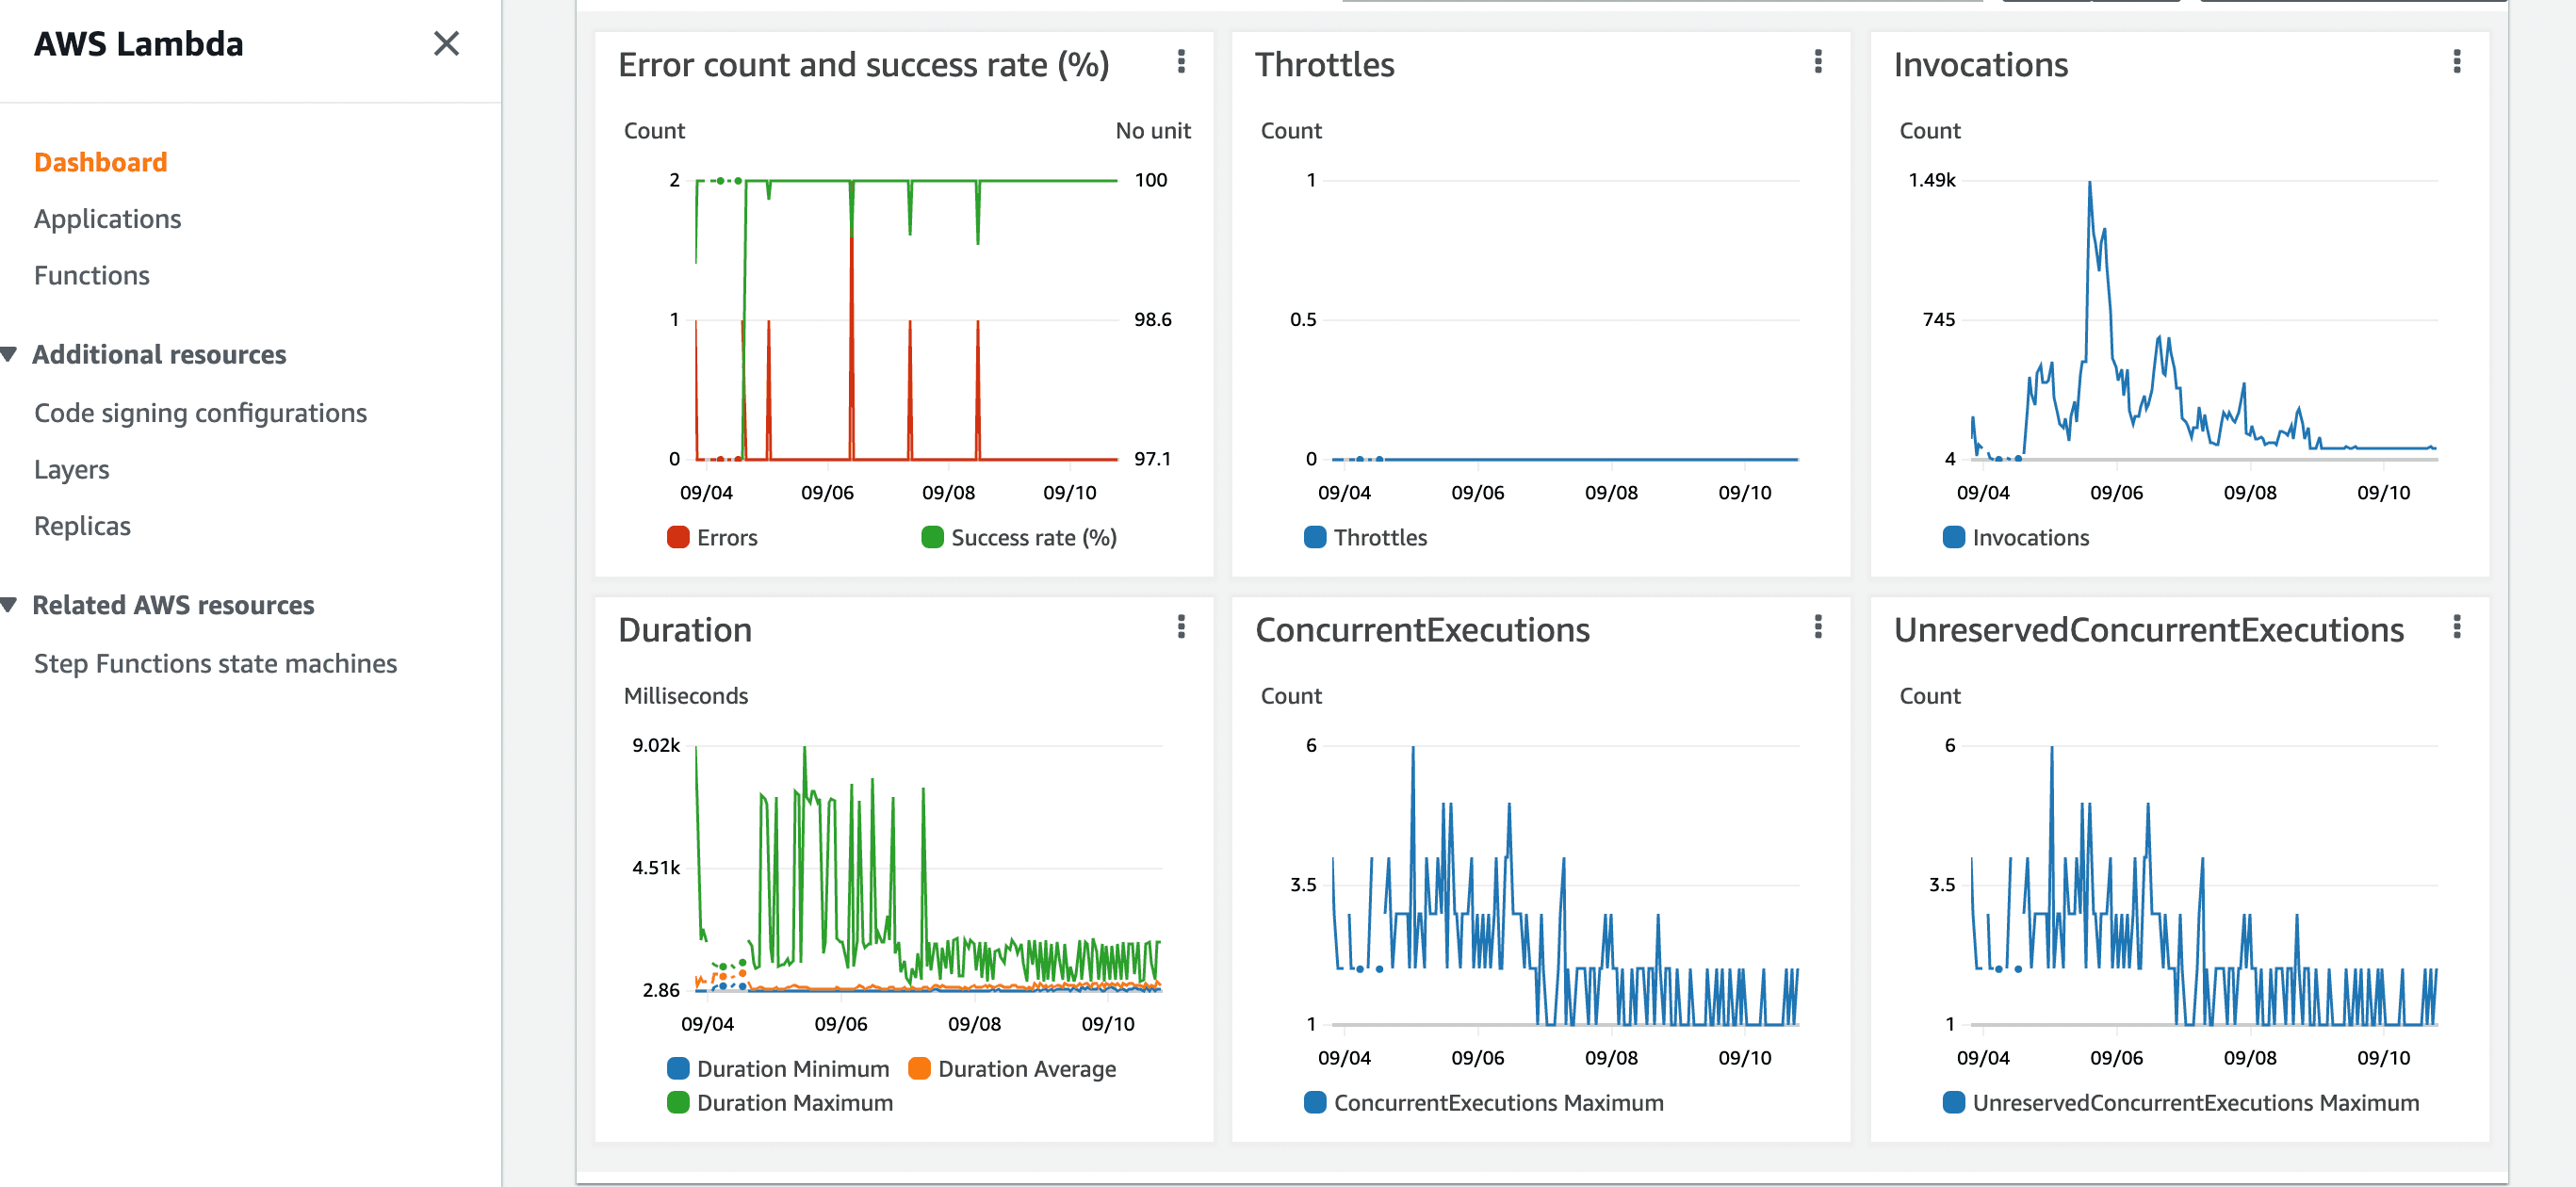Open the Applications page

click(107, 219)
